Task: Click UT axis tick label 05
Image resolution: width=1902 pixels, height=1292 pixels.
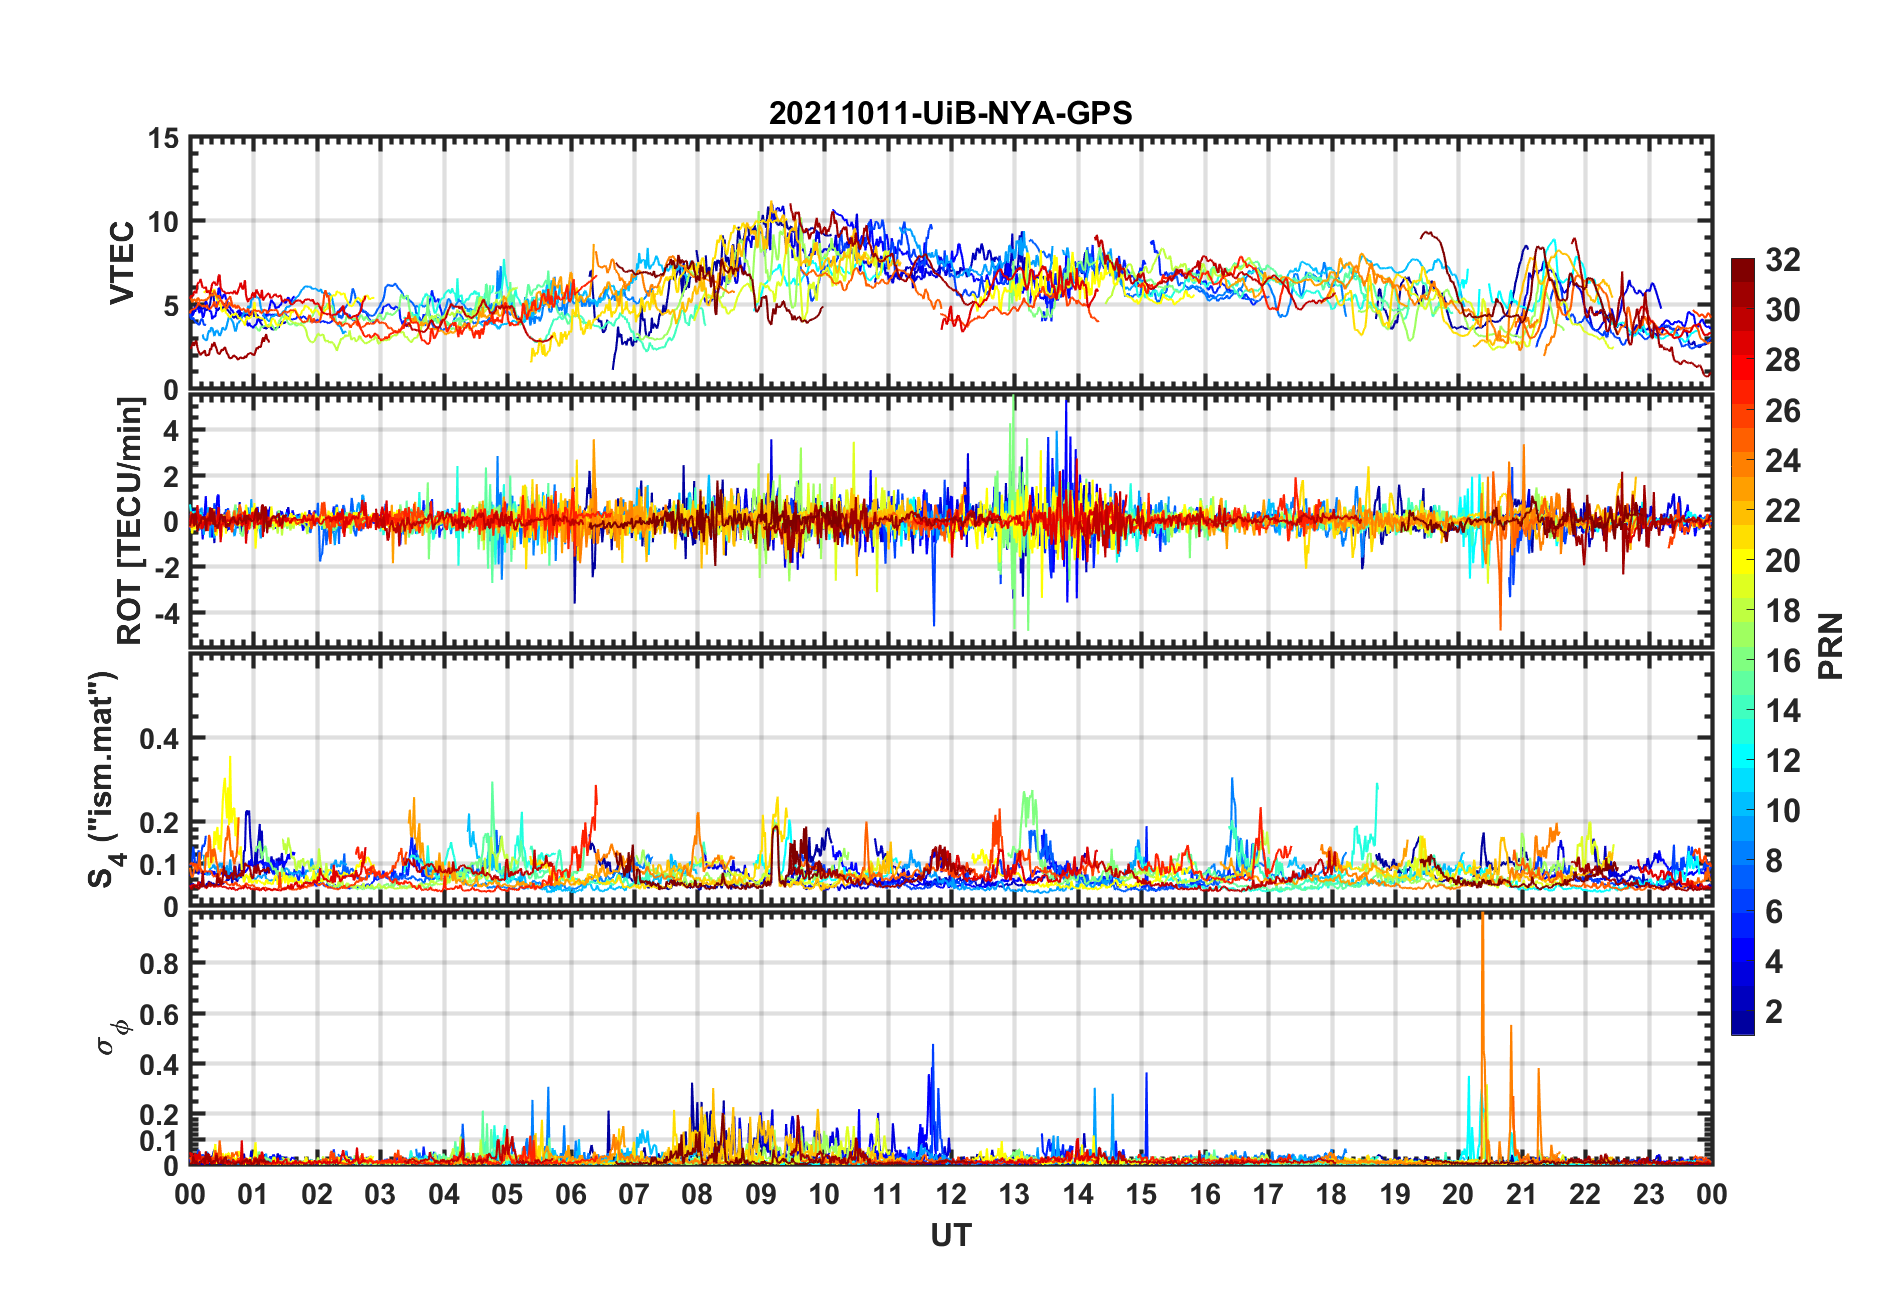Action: (x=507, y=1194)
